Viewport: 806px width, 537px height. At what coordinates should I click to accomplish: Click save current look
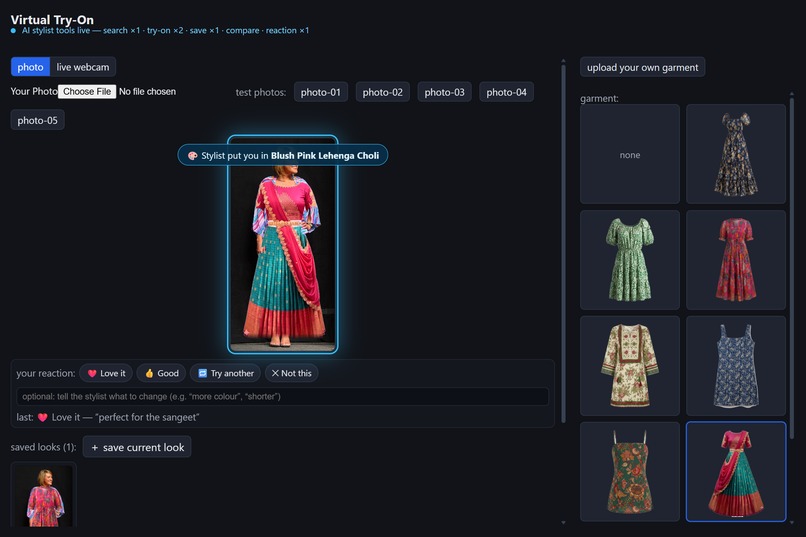click(137, 447)
